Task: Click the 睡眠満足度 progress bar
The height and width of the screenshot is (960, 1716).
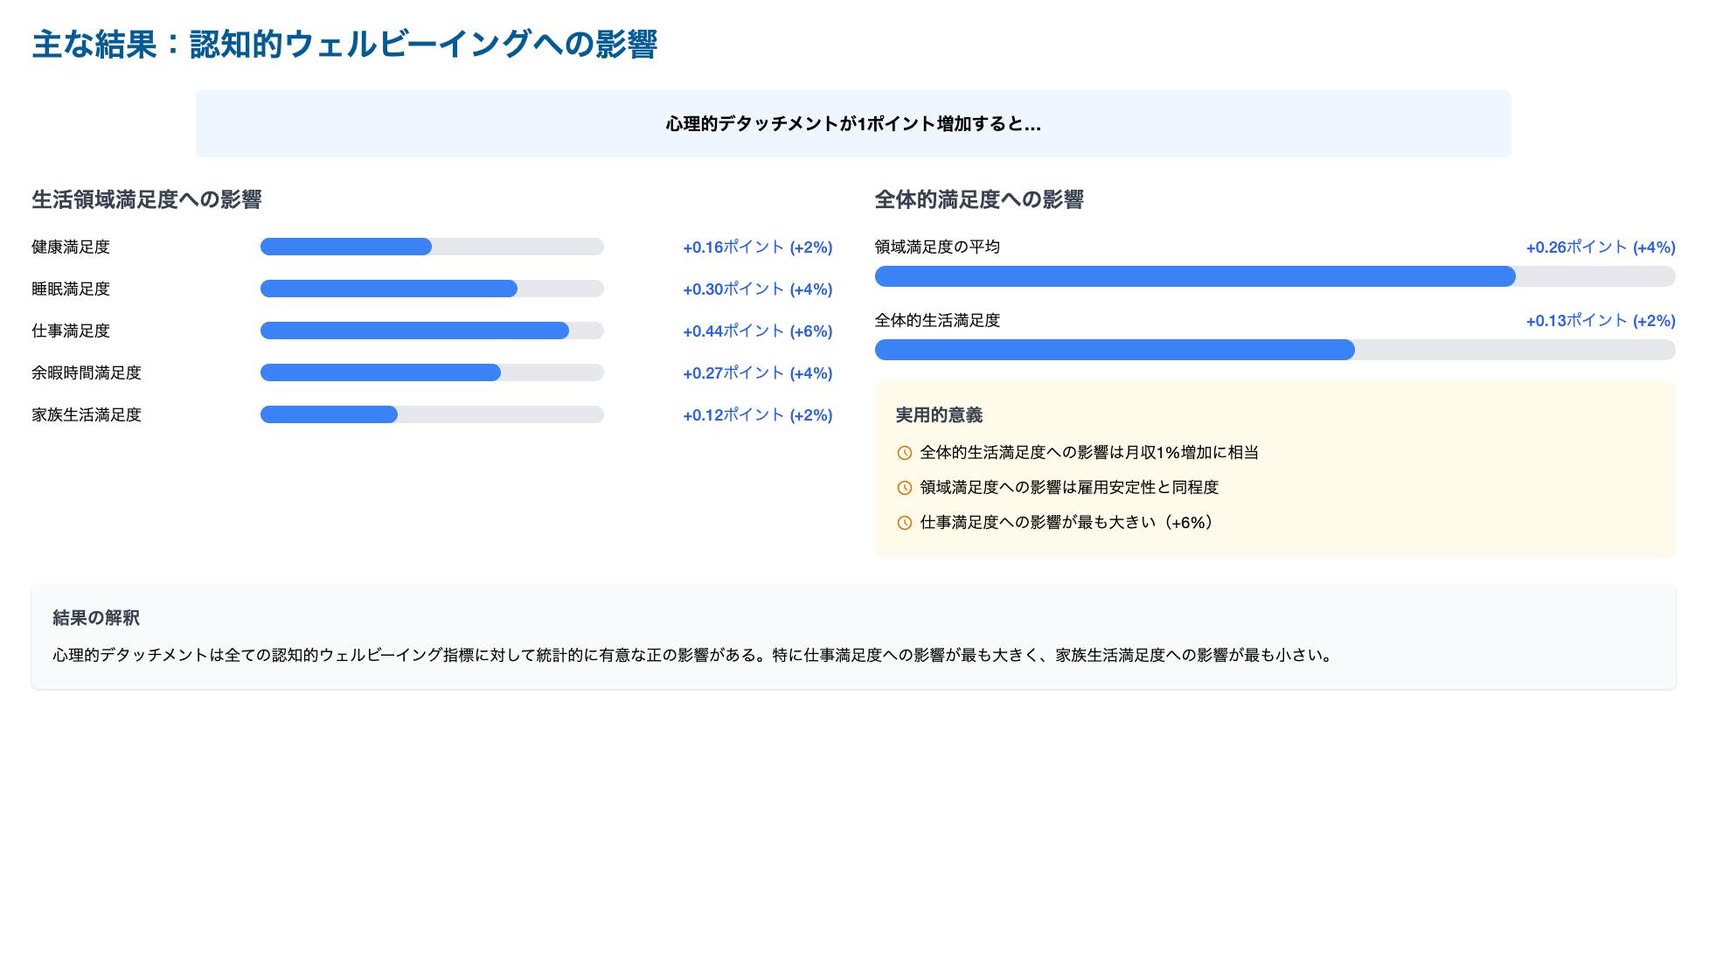Action: [432, 289]
